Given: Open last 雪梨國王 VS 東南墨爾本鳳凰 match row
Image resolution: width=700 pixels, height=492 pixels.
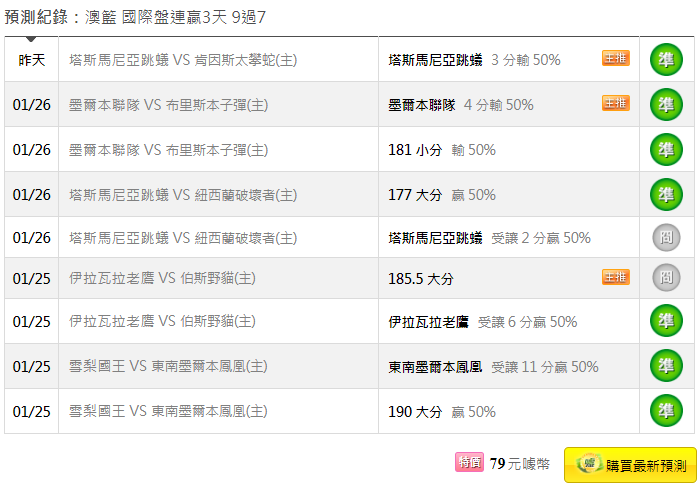Looking at the screenshot, I should pos(168,411).
